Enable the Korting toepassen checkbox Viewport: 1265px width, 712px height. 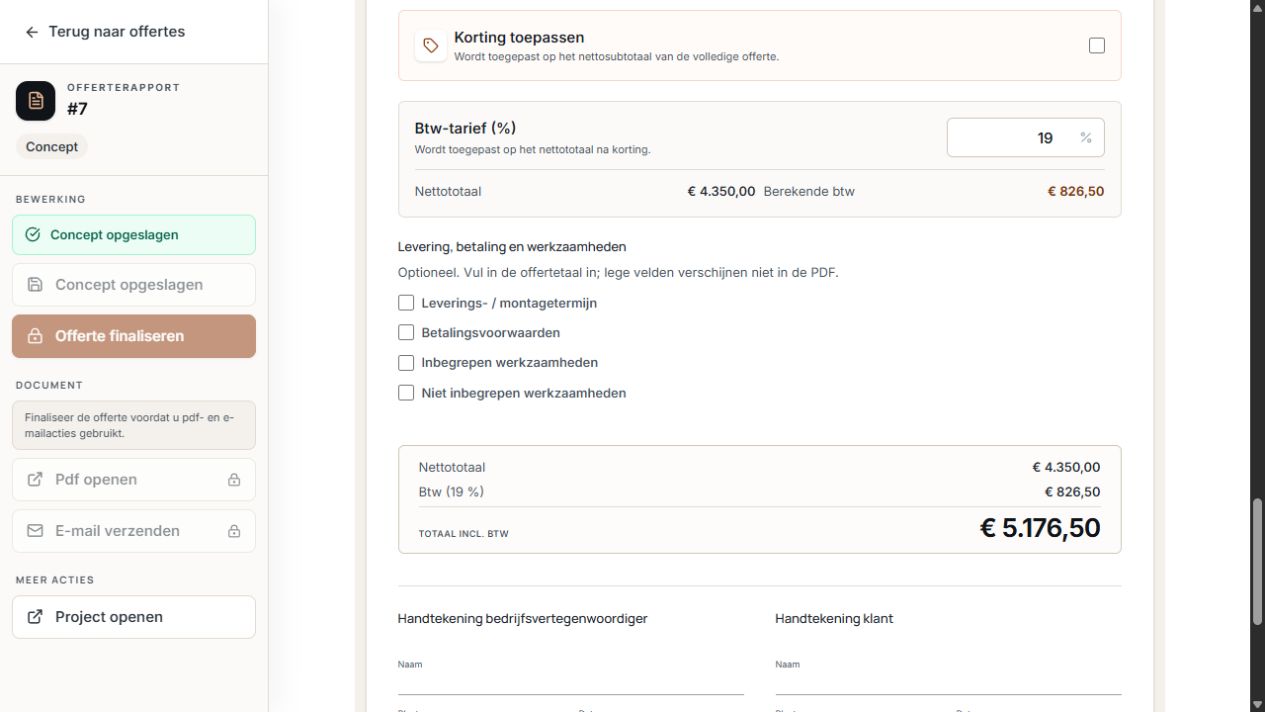(1097, 45)
